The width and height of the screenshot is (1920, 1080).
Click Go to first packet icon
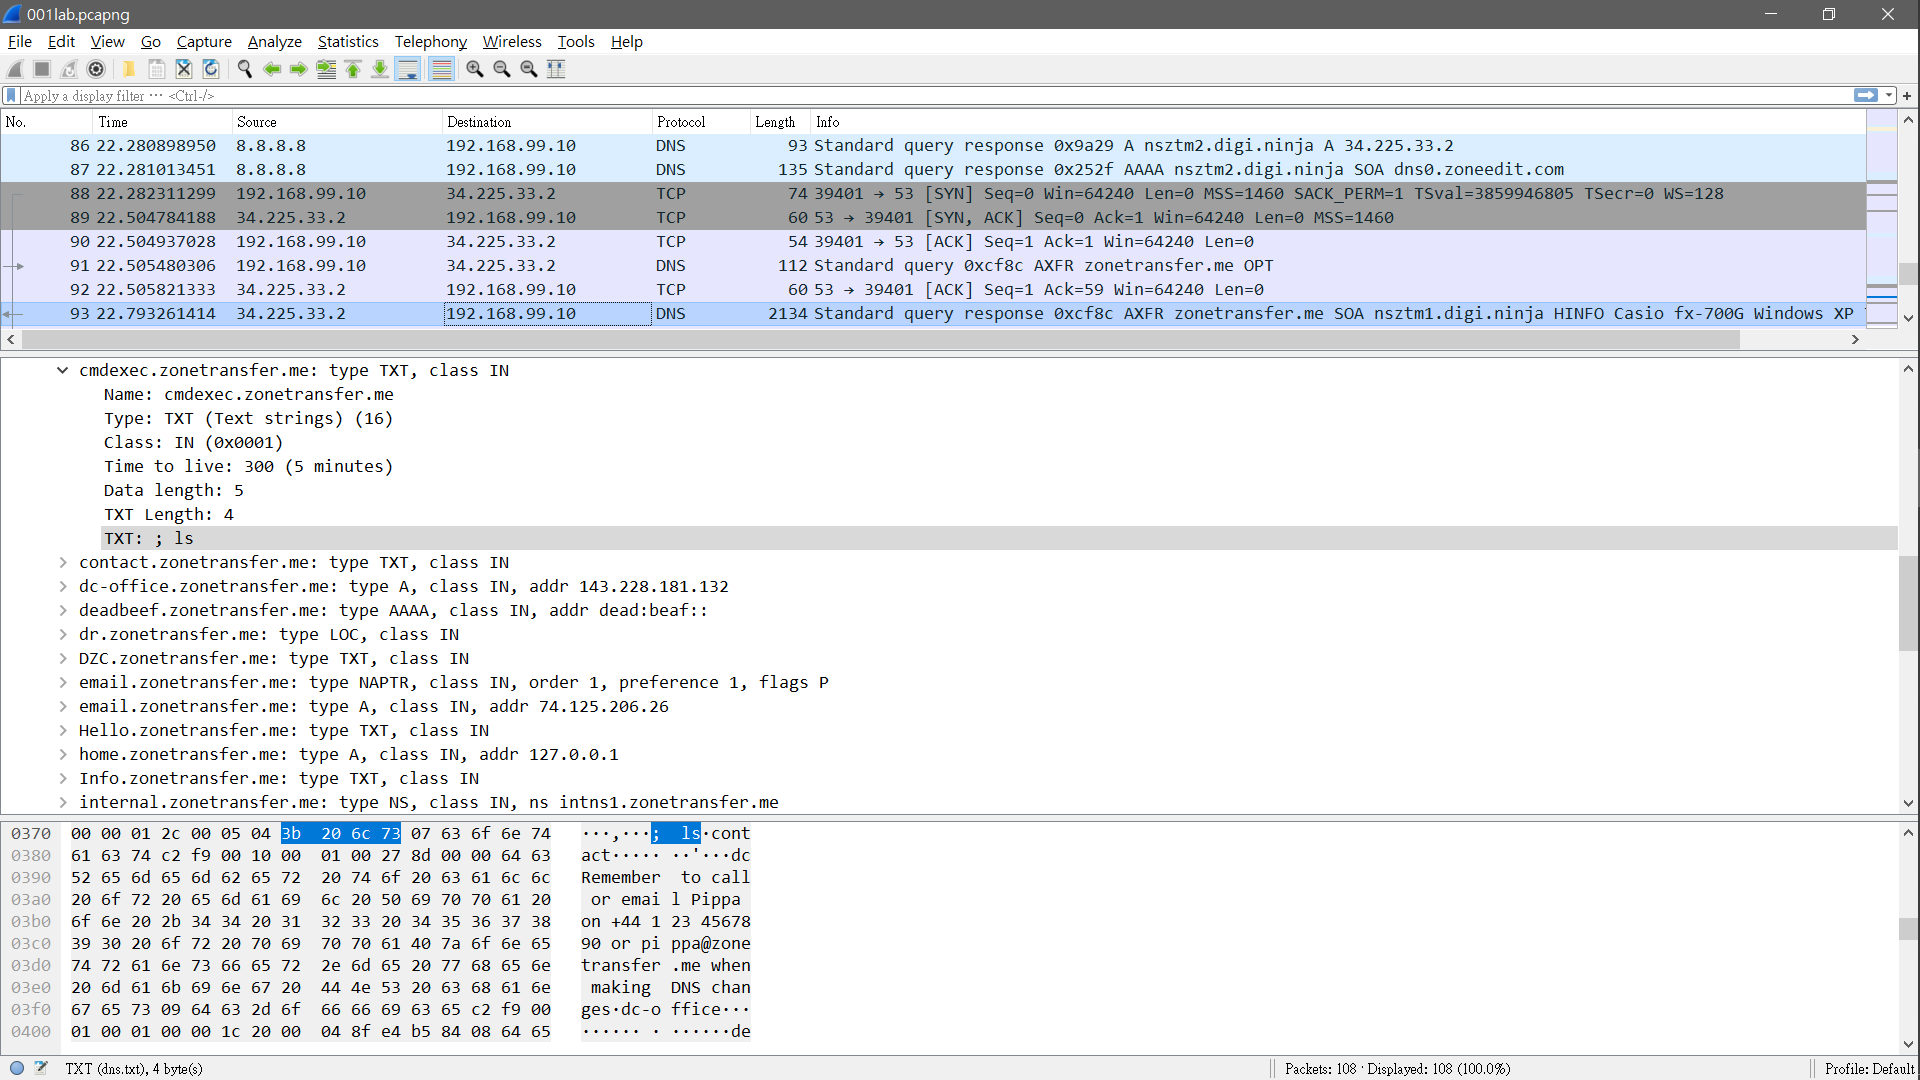coord(353,69)
